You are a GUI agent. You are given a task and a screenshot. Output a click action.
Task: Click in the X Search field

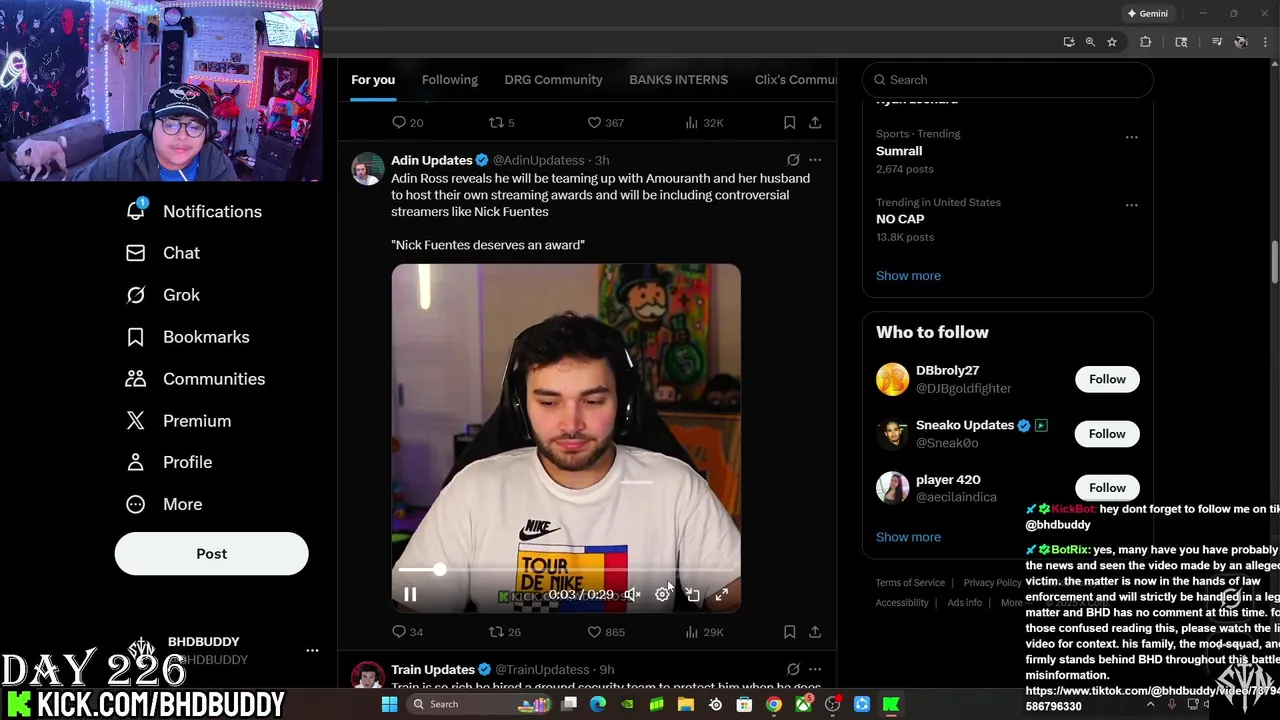(x=1008, y=80)
